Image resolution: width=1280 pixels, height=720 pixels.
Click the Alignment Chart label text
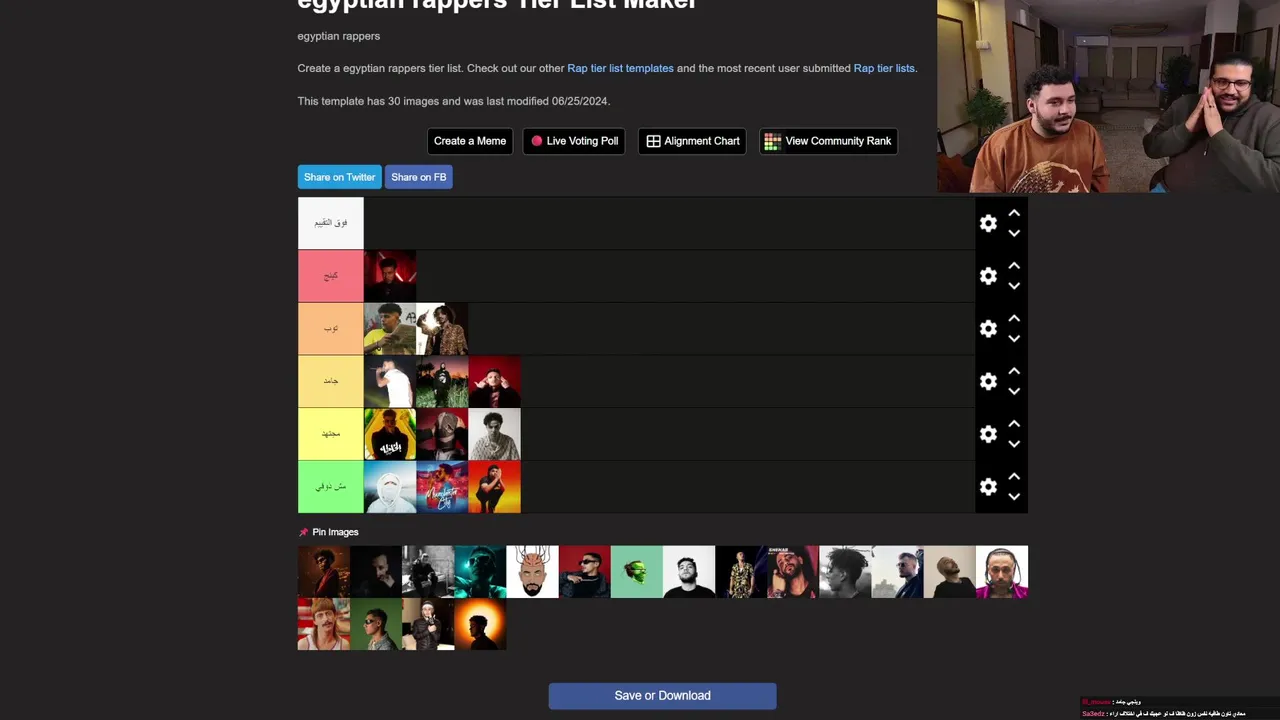[702, 141]
